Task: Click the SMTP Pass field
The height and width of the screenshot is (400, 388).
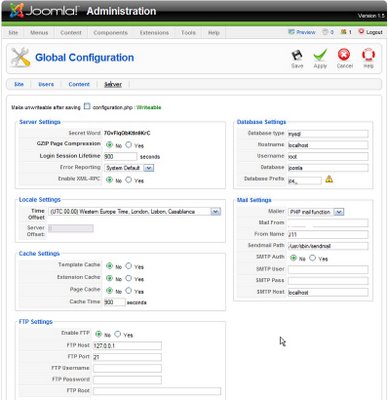Action: click(328, 281)
